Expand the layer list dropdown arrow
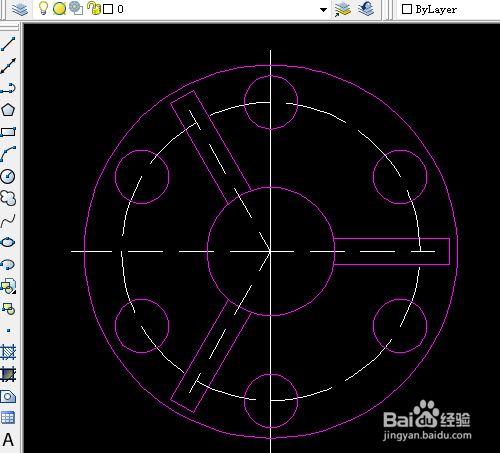This screenshot has width=500, height=453. pyautogui.click(x=323, y=10)
